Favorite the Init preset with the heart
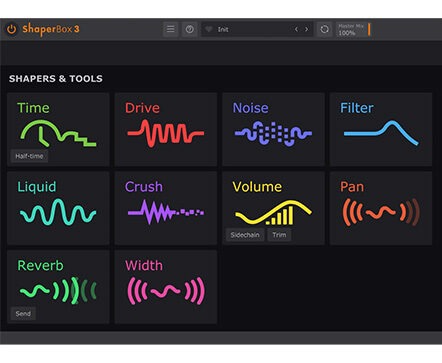The width and height of the screenshot is (442, 363). [x=209, y=29]
